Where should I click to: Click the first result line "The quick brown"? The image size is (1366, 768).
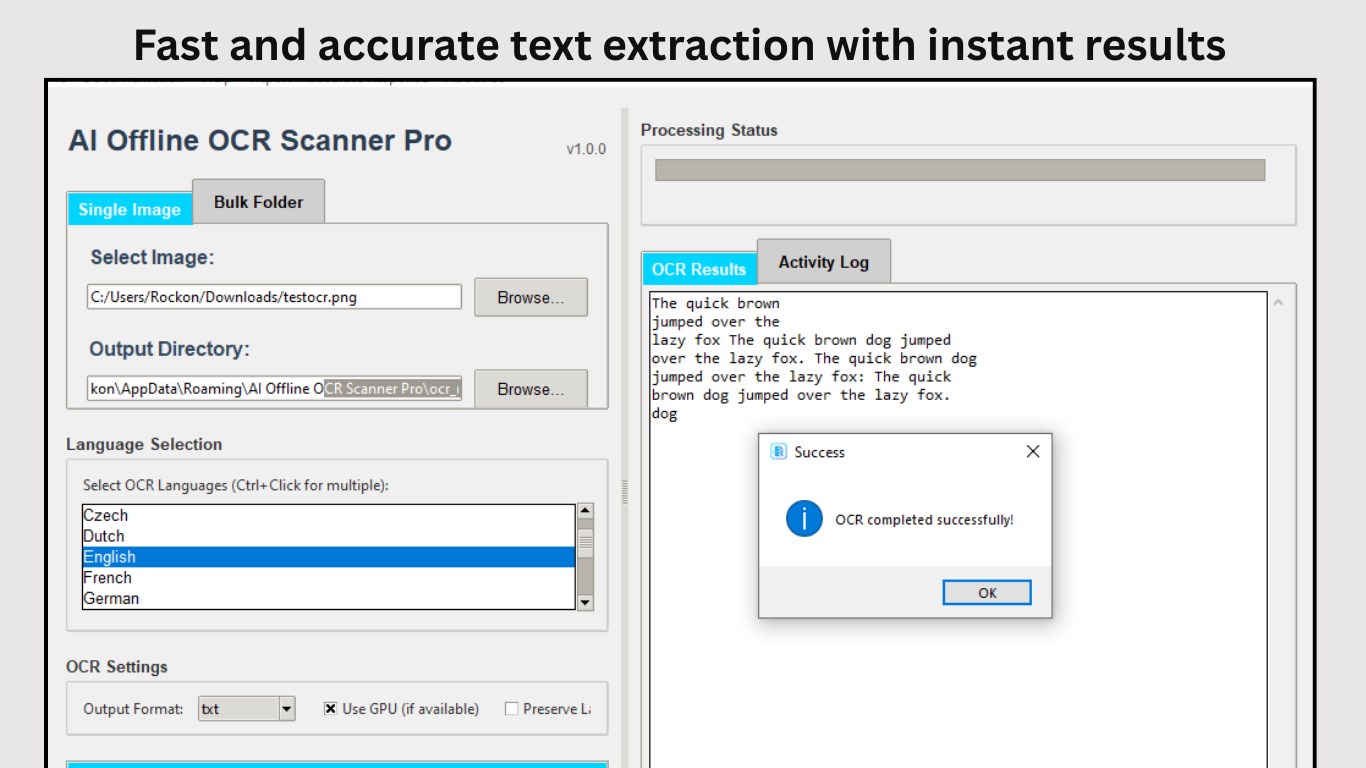coord(716,303)
